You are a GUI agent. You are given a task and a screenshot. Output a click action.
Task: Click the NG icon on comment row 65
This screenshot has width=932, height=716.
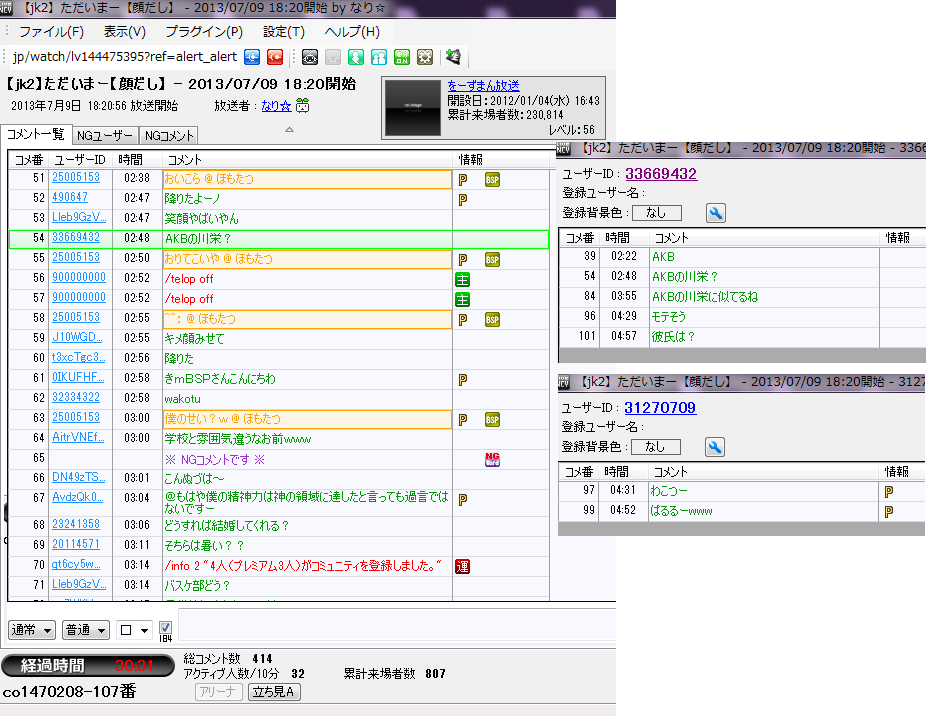pos(492,458)
